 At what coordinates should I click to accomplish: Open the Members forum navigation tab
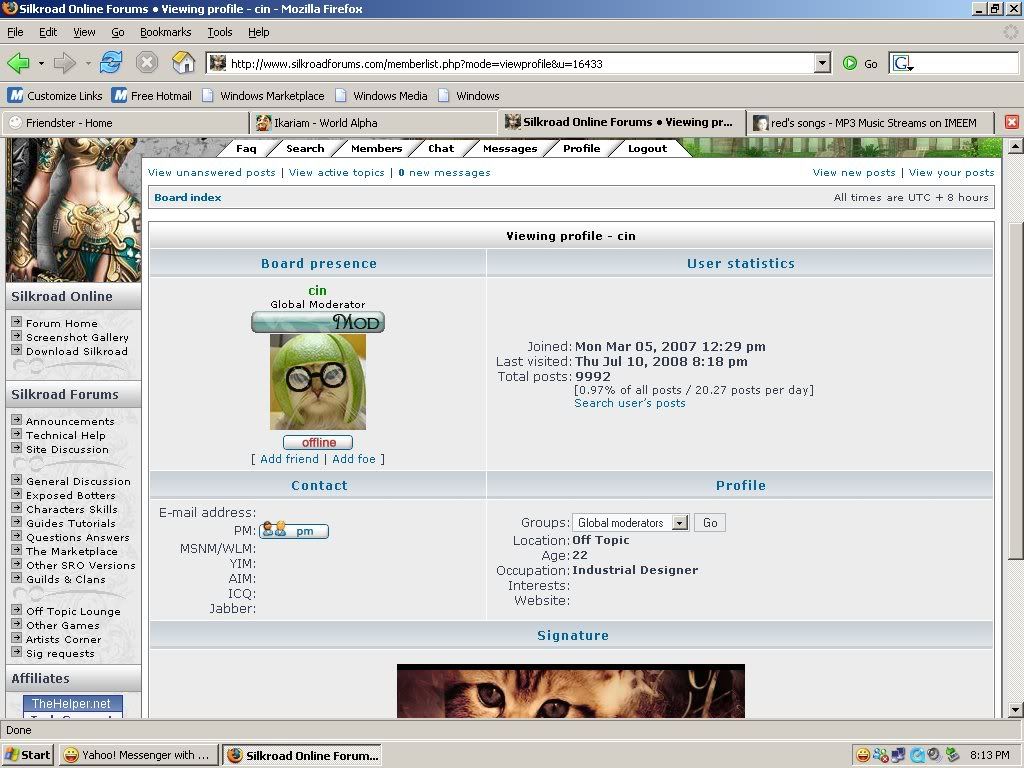[x=376, y=148]
